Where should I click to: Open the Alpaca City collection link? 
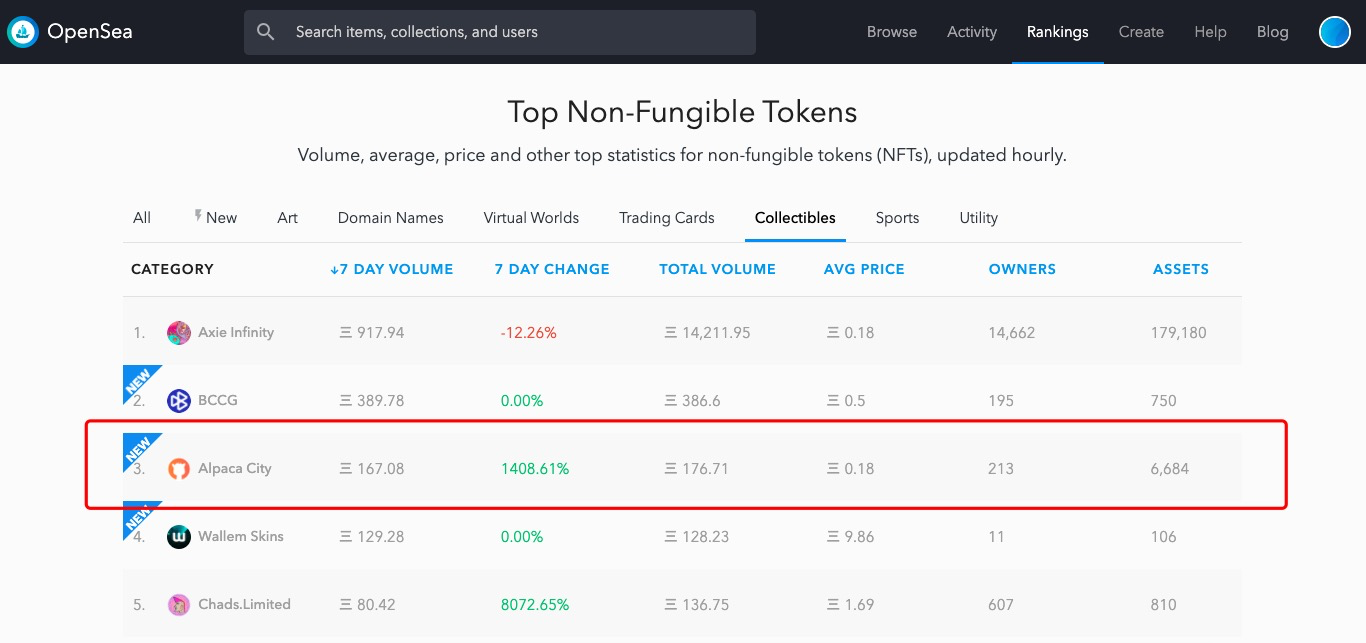(x=235, y=469)
